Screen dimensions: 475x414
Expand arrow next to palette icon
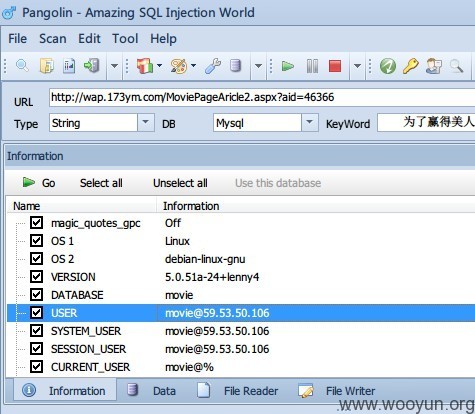point(194,66)
